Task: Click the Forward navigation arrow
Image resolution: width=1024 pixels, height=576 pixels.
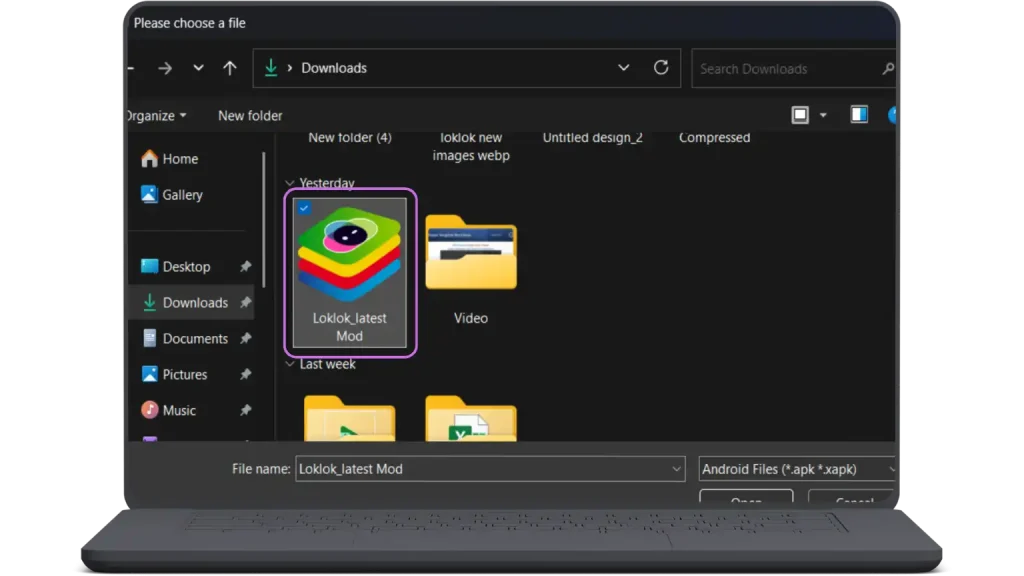Action: (x=166, y=68)
